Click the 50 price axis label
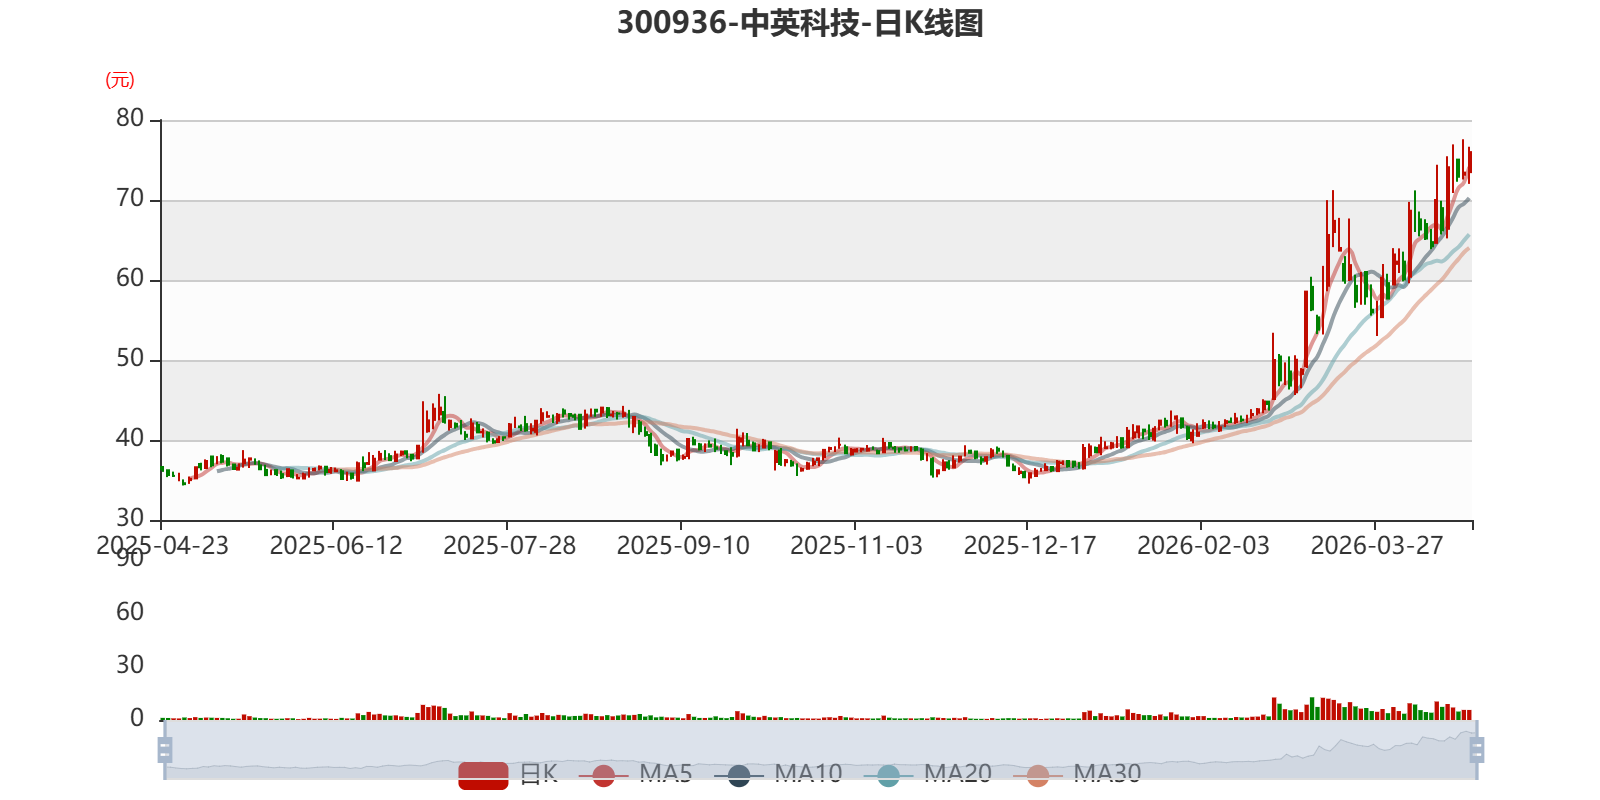The height and width of the screenshot is (800, 1600). pos(130,358)
